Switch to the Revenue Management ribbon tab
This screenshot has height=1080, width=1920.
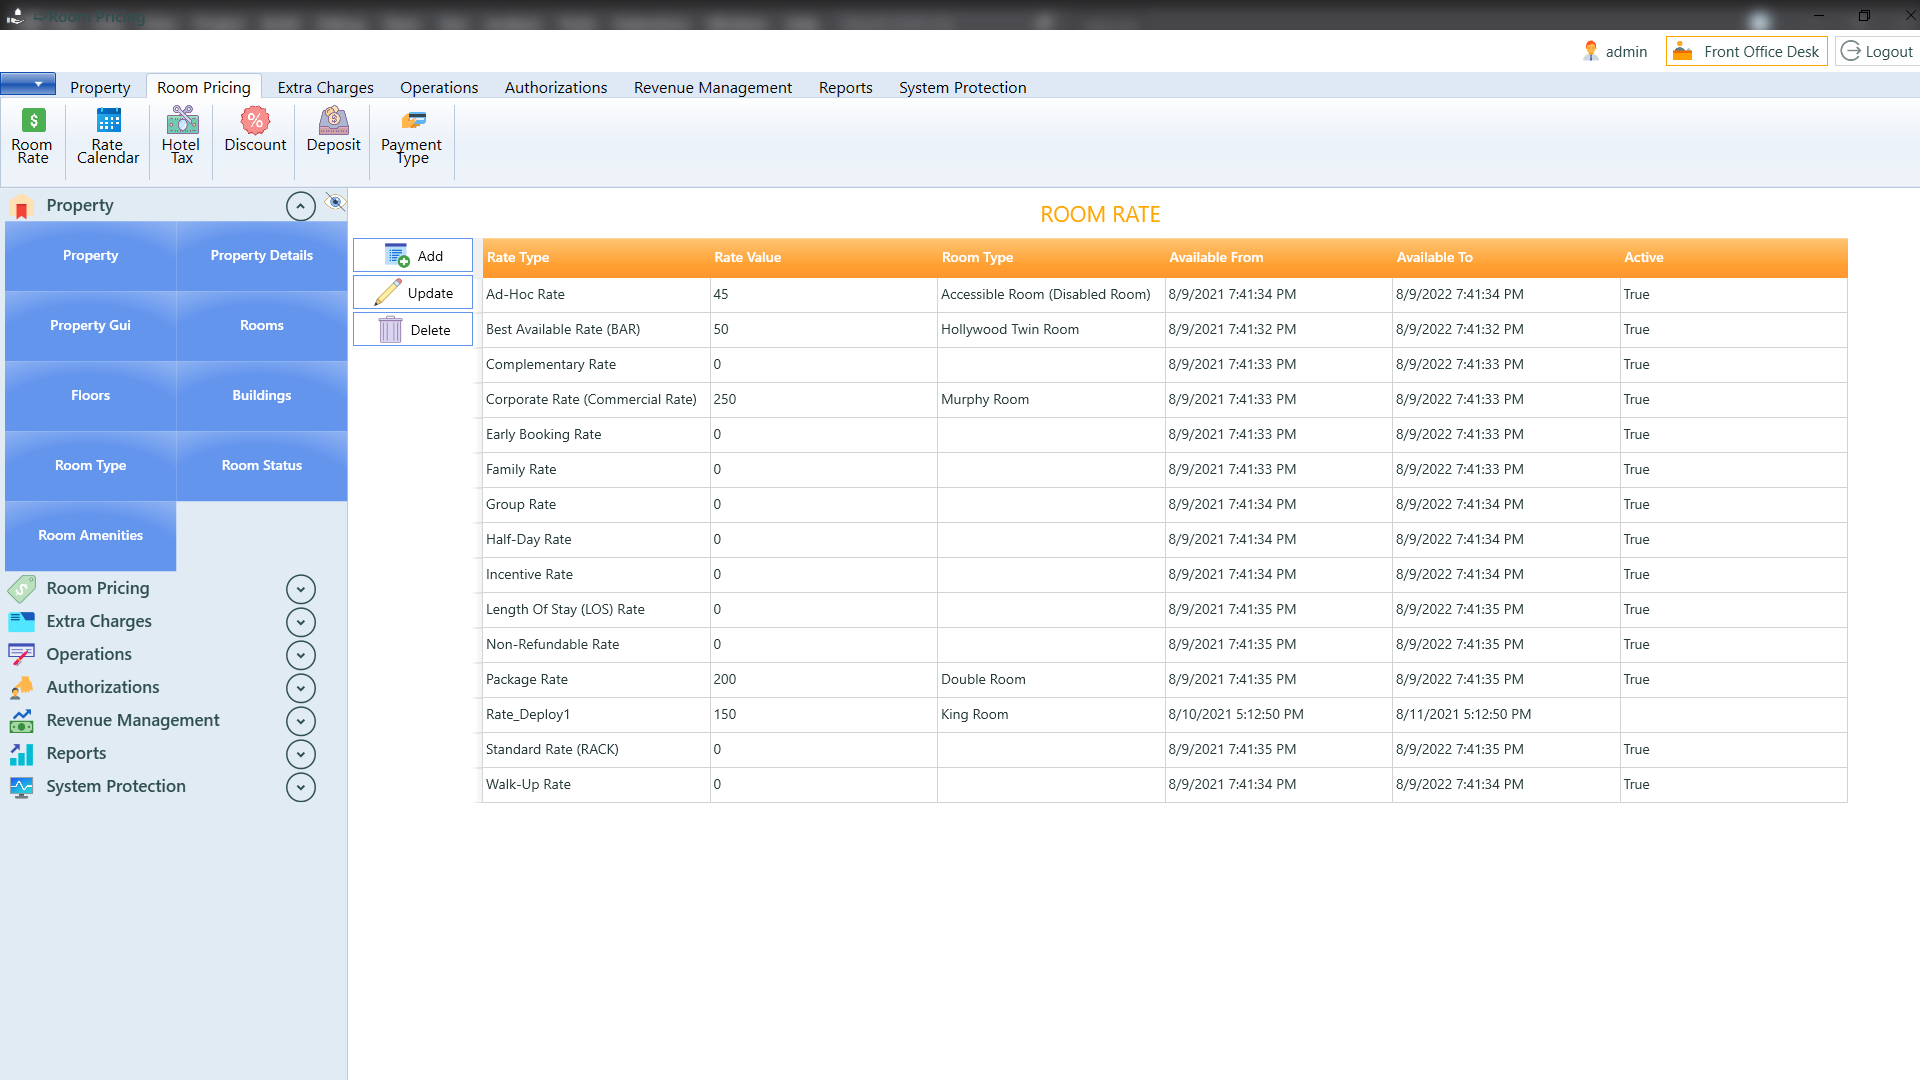tap(713, 87)
